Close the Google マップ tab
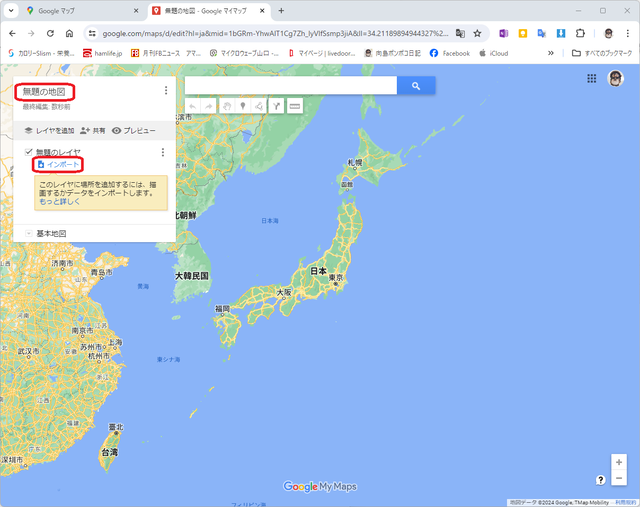Image resolution: width=640 pixels, height=507 pixels. click(x=136, y=11)
